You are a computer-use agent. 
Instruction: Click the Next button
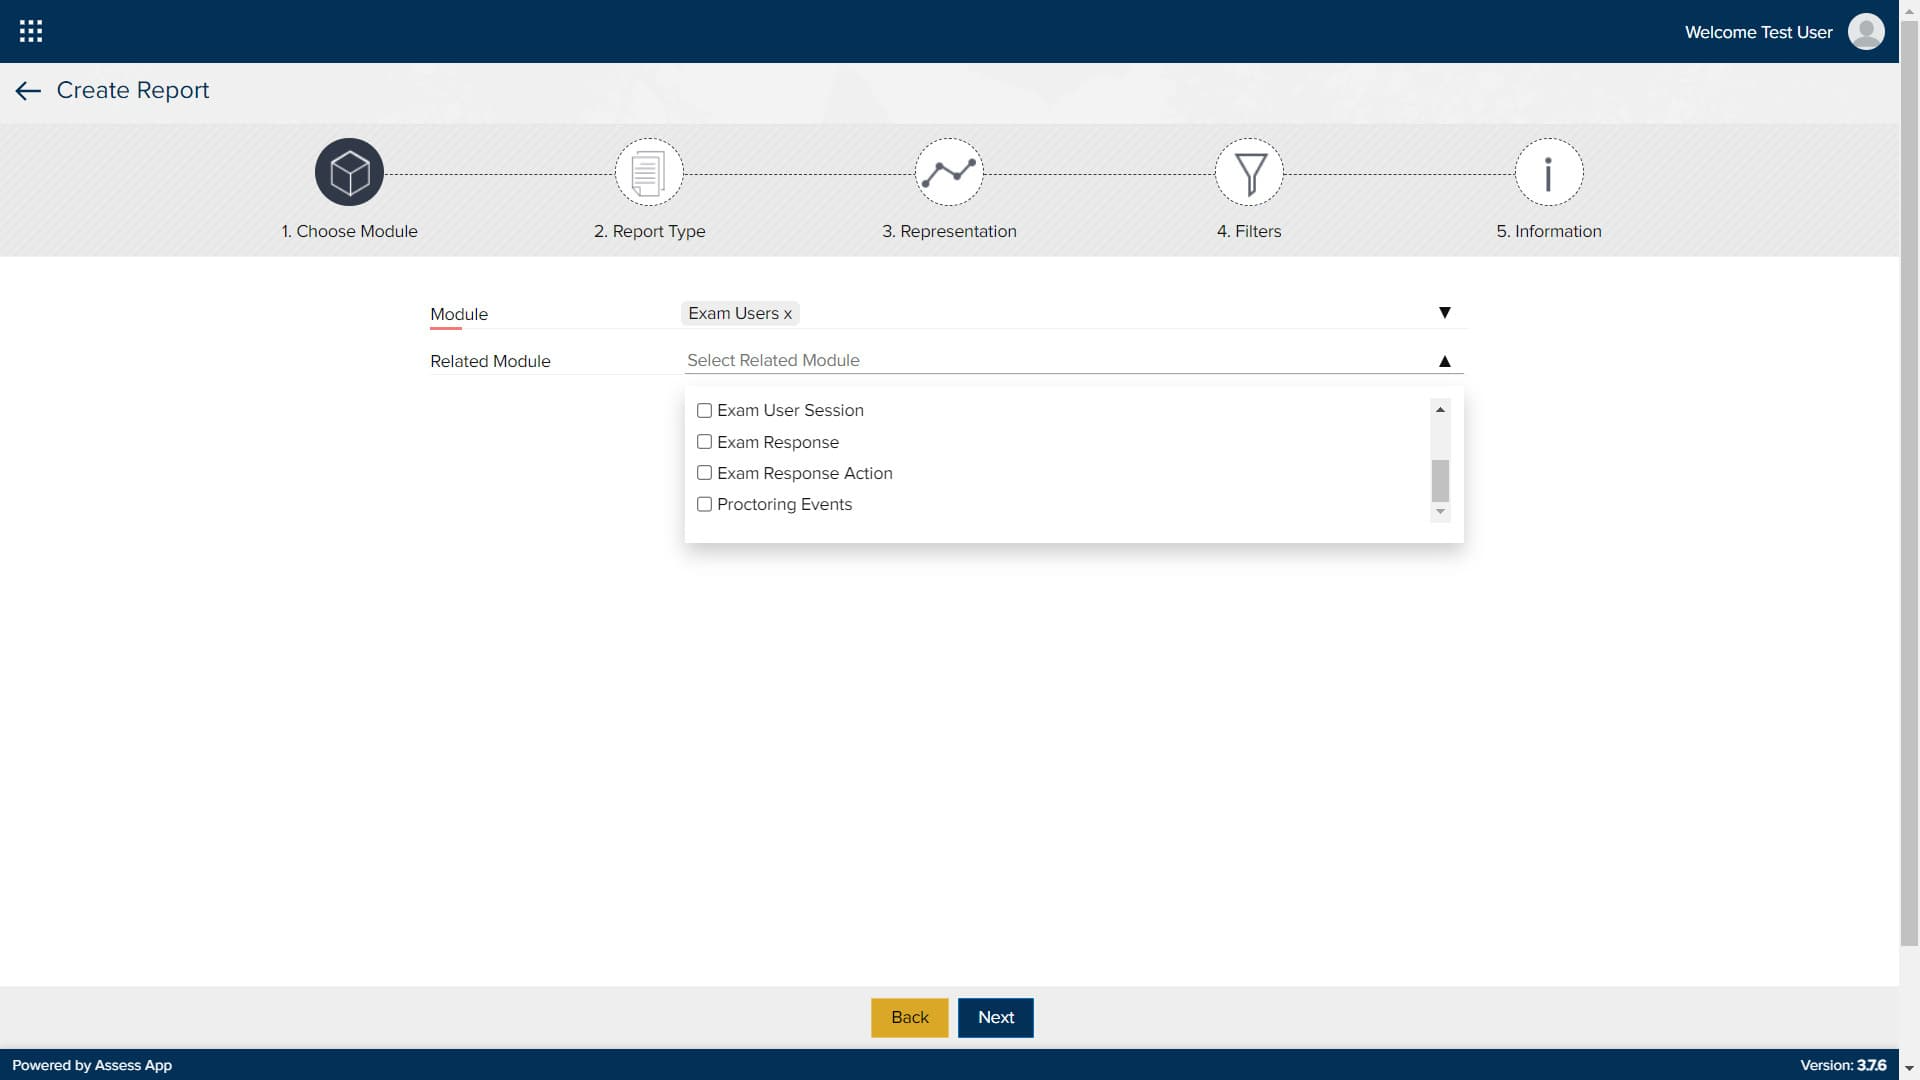point(995,1017)
